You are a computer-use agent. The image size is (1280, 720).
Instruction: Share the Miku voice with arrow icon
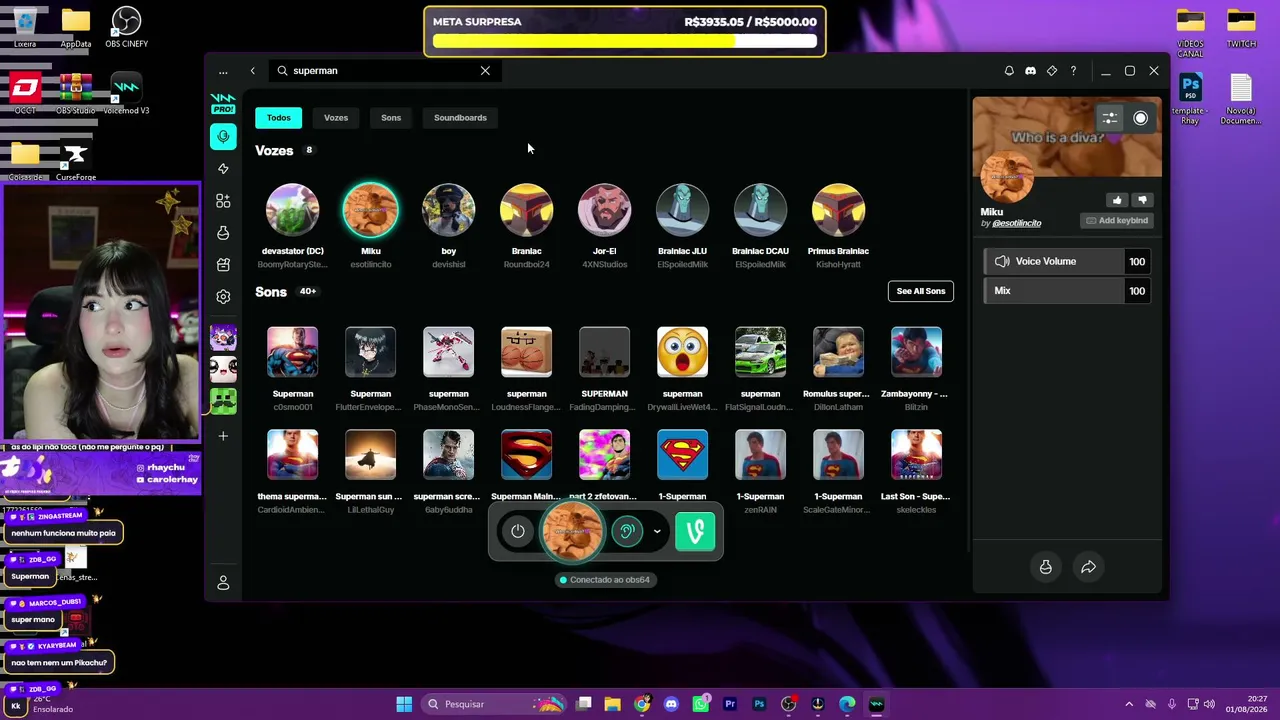[1088, 567]
